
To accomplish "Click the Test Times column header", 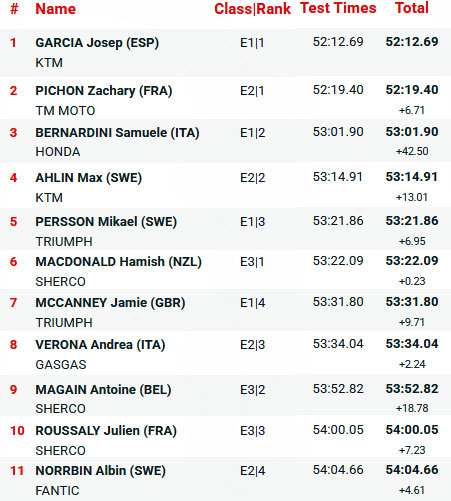I will click(x=338, y=8).
